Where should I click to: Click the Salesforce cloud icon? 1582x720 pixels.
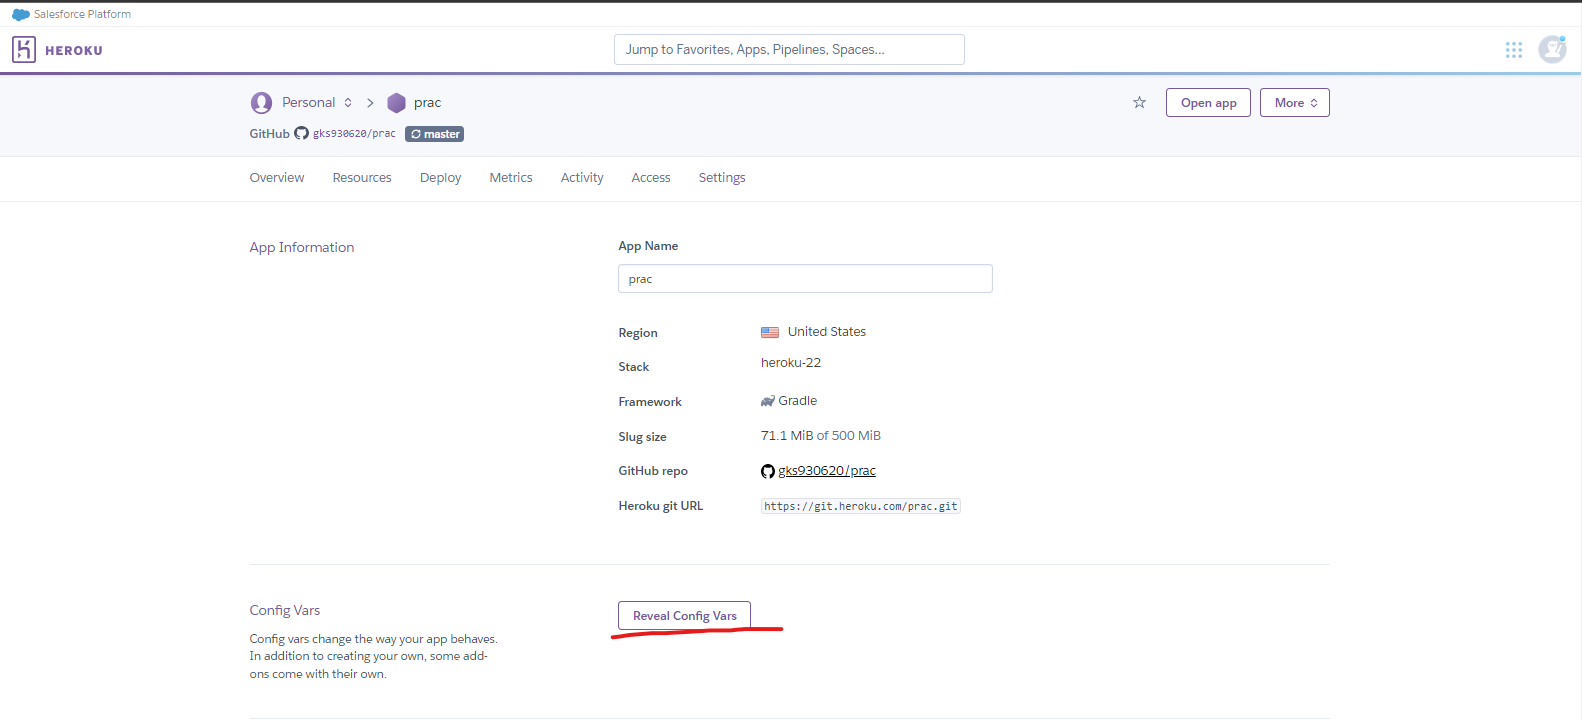(x=20, y=14)
